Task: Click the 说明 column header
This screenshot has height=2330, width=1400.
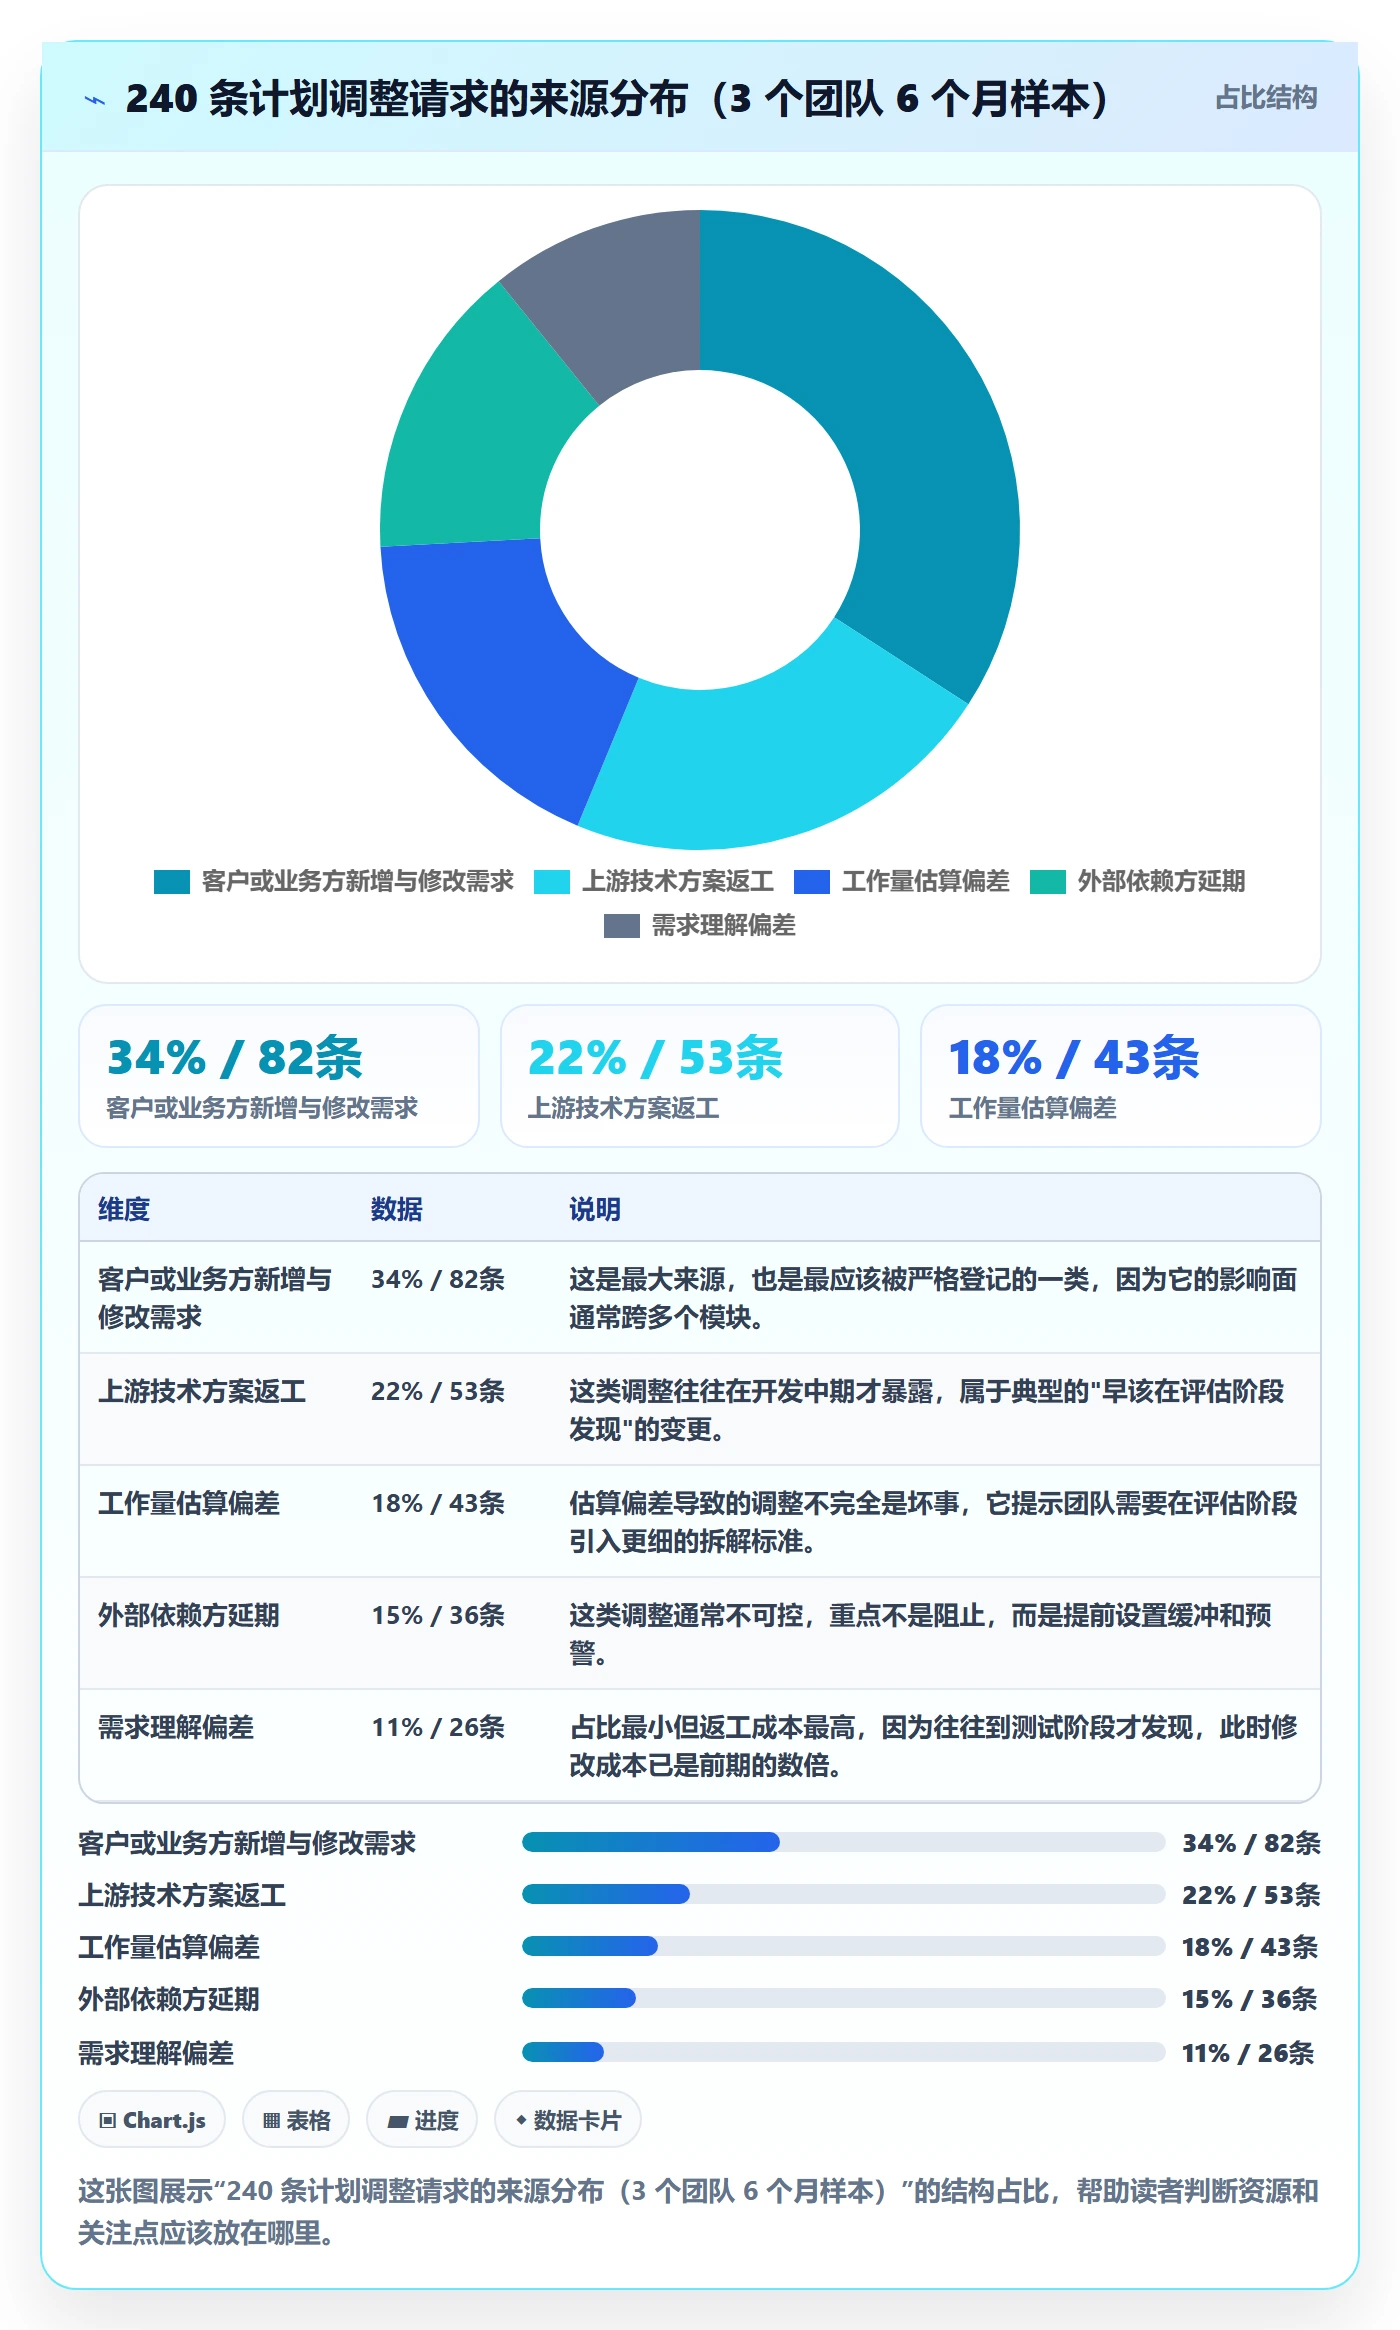Action: pyautogui.click(x=595, y=1209)
